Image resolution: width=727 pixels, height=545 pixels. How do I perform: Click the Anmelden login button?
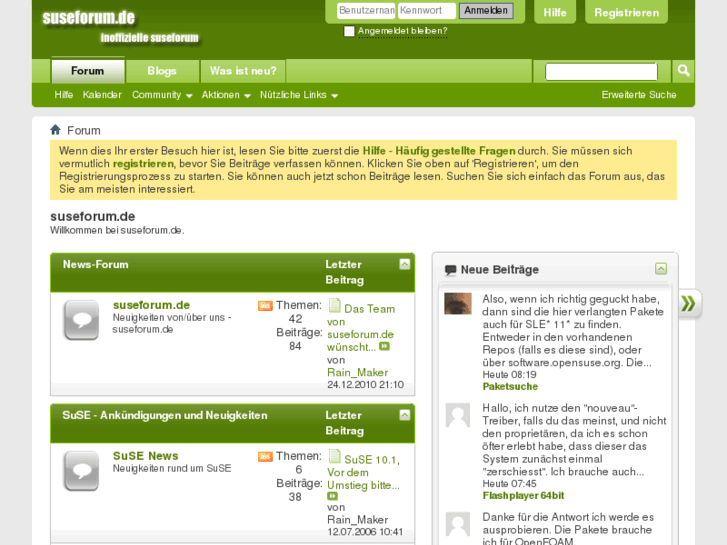coord(486,11)
